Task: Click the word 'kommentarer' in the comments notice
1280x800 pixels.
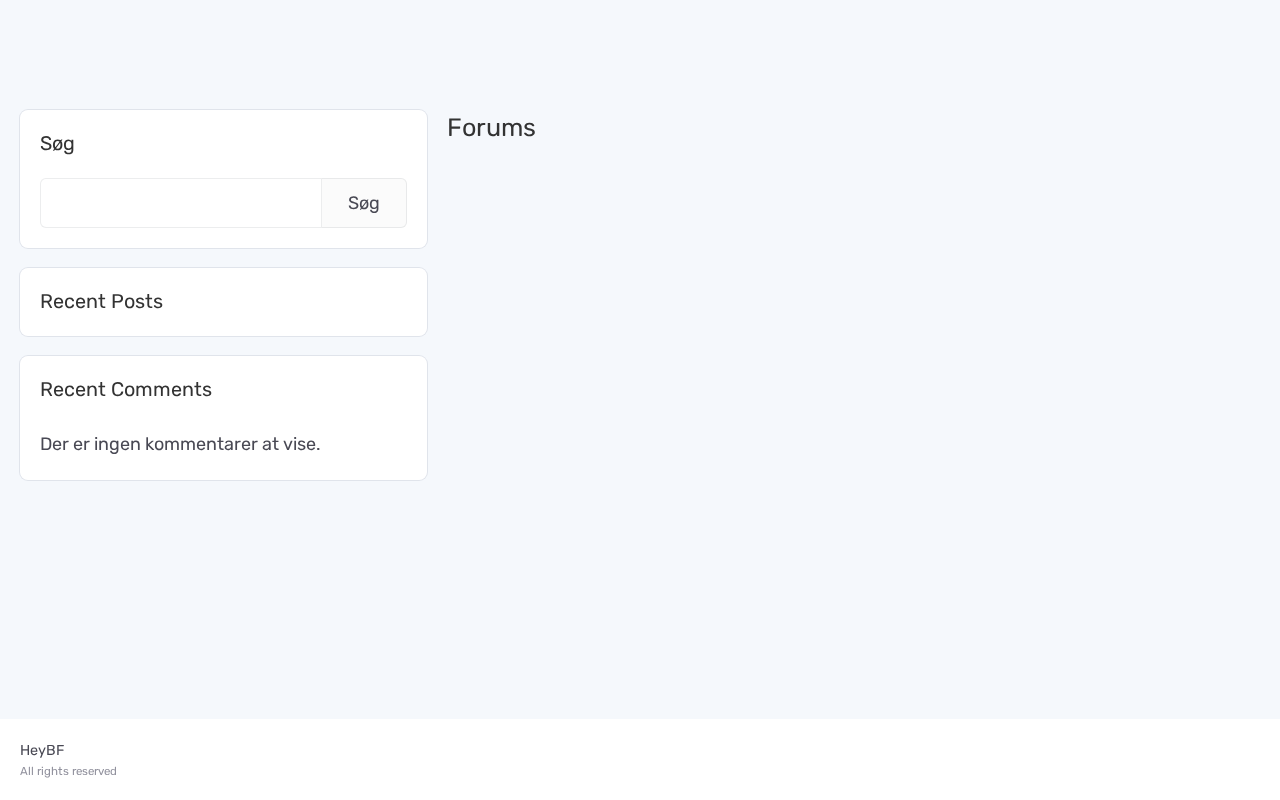Action: (201, 444)
